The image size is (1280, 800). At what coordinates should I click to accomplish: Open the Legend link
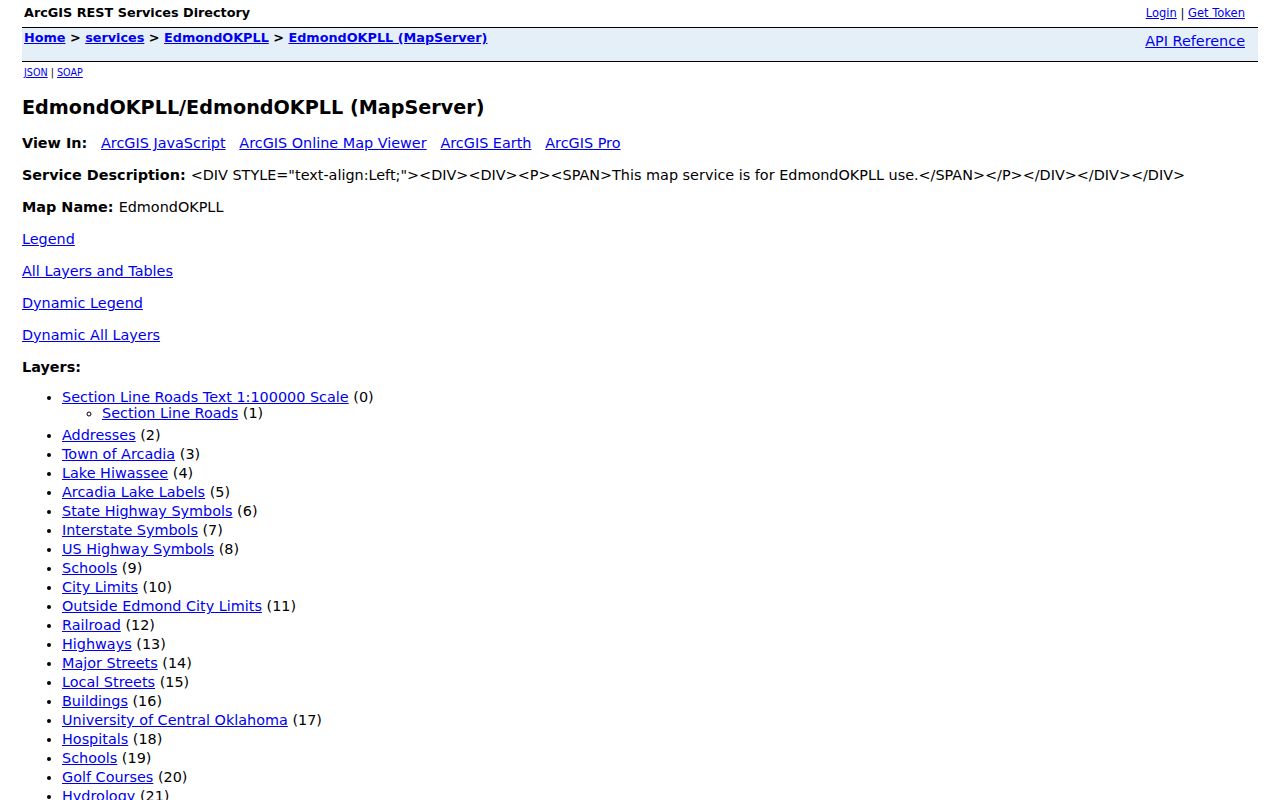coord(48,239)
